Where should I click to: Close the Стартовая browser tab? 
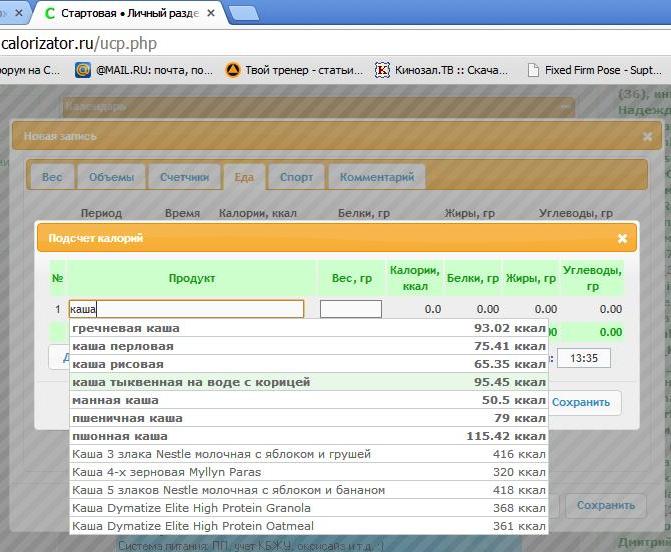211,13
